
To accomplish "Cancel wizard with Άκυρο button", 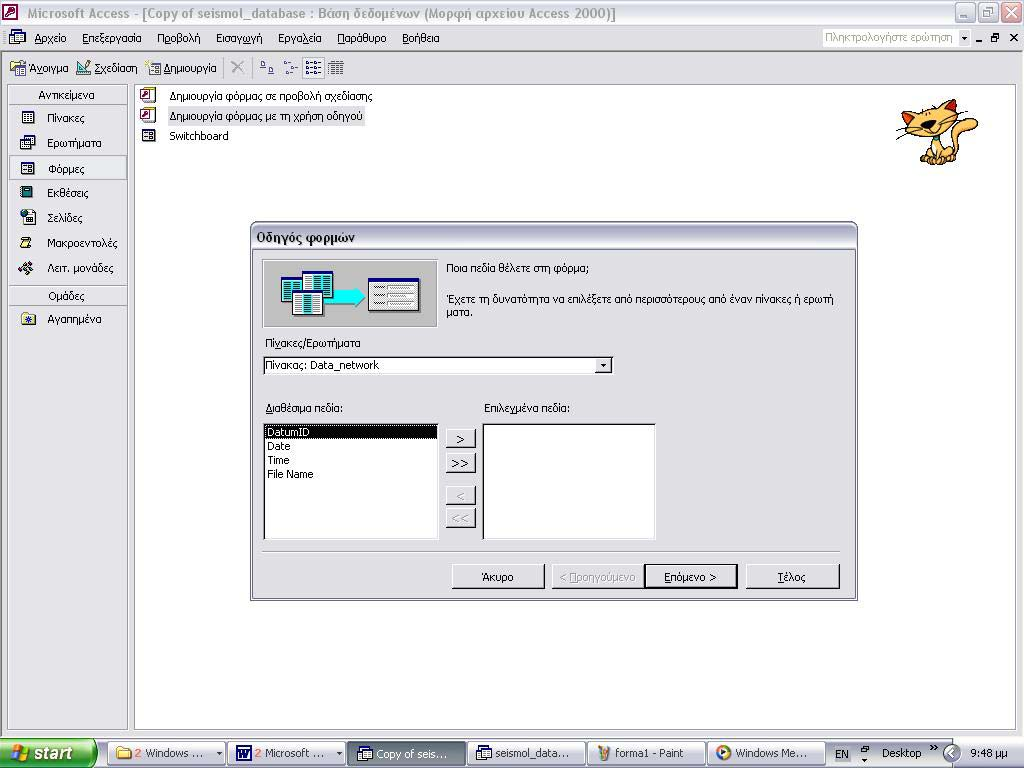I will 498,577.
